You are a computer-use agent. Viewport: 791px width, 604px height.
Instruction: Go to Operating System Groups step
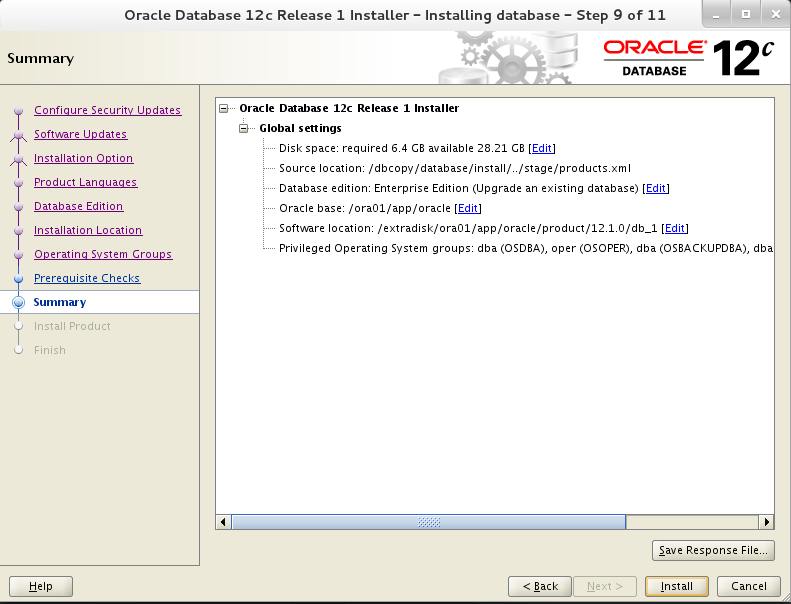pyautogui.click(x=103, y=254)
